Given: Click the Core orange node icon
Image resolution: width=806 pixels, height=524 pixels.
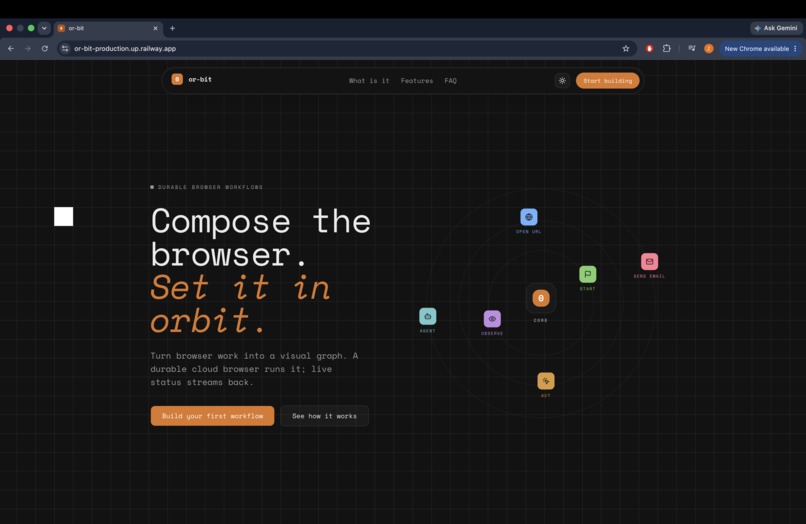Looking at the screenshot, I should tap(541, 298).
